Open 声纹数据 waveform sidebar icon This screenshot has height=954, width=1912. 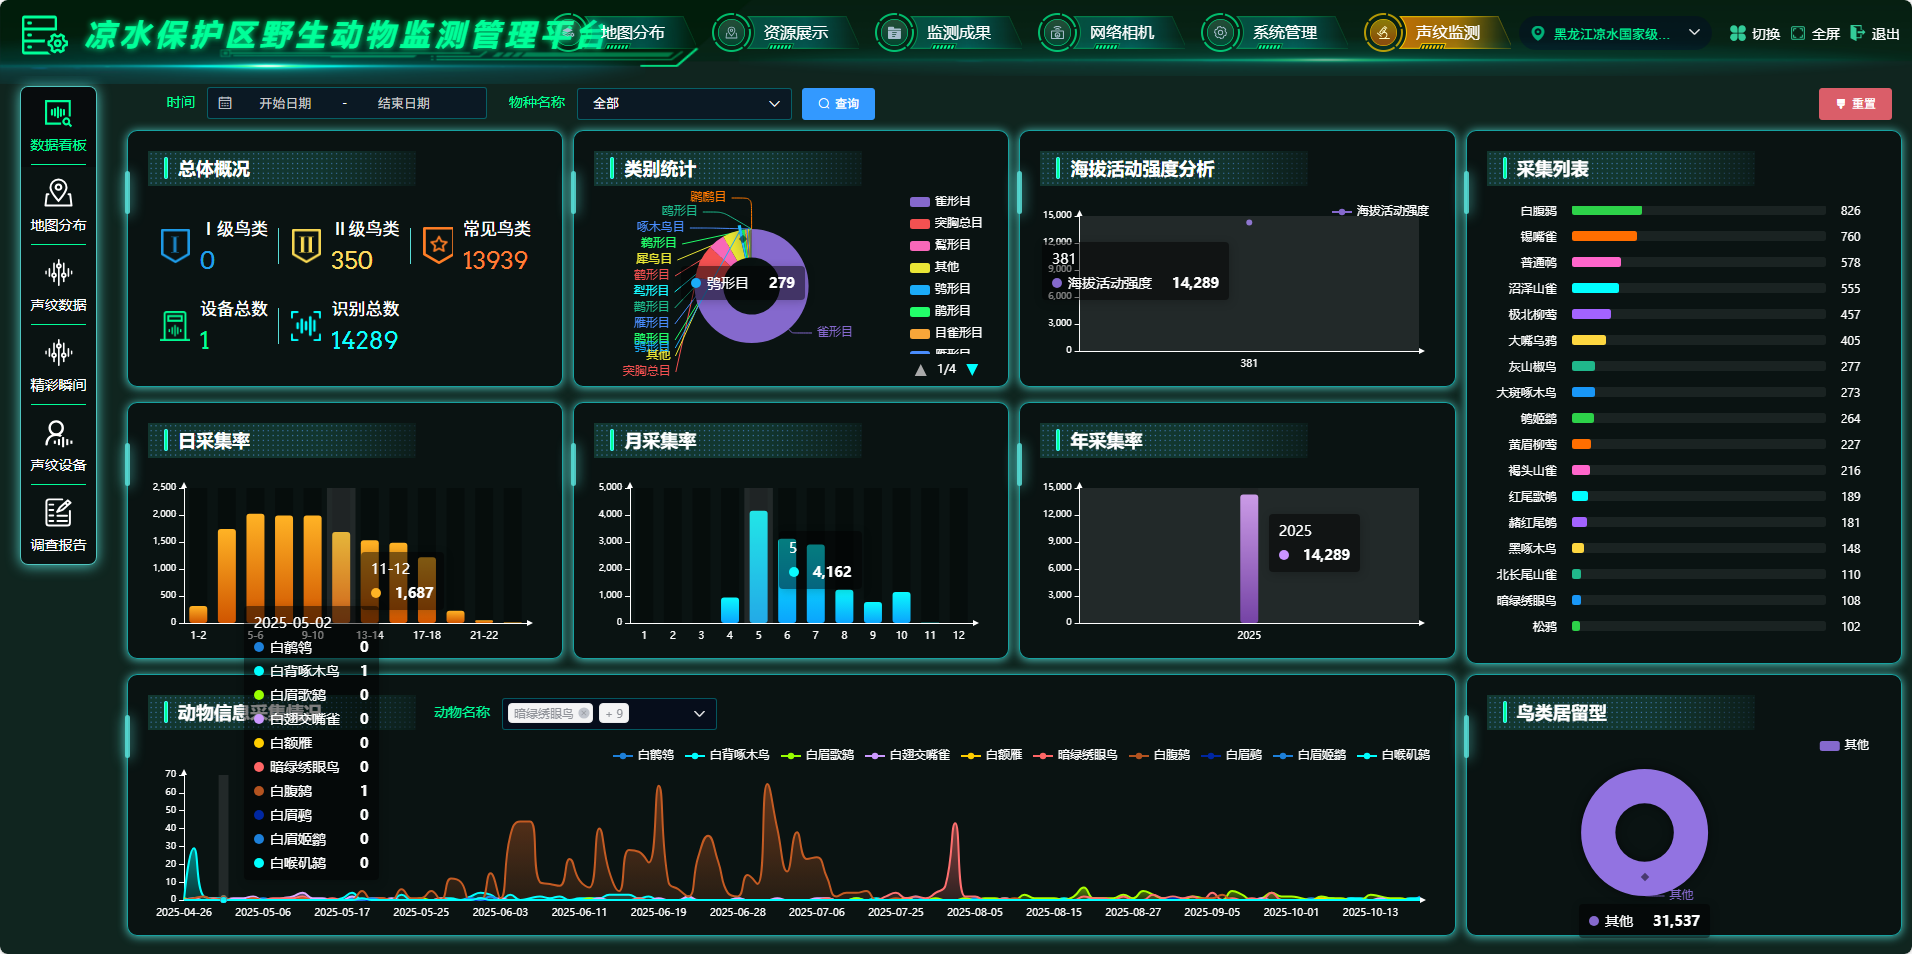pos(58,273)
